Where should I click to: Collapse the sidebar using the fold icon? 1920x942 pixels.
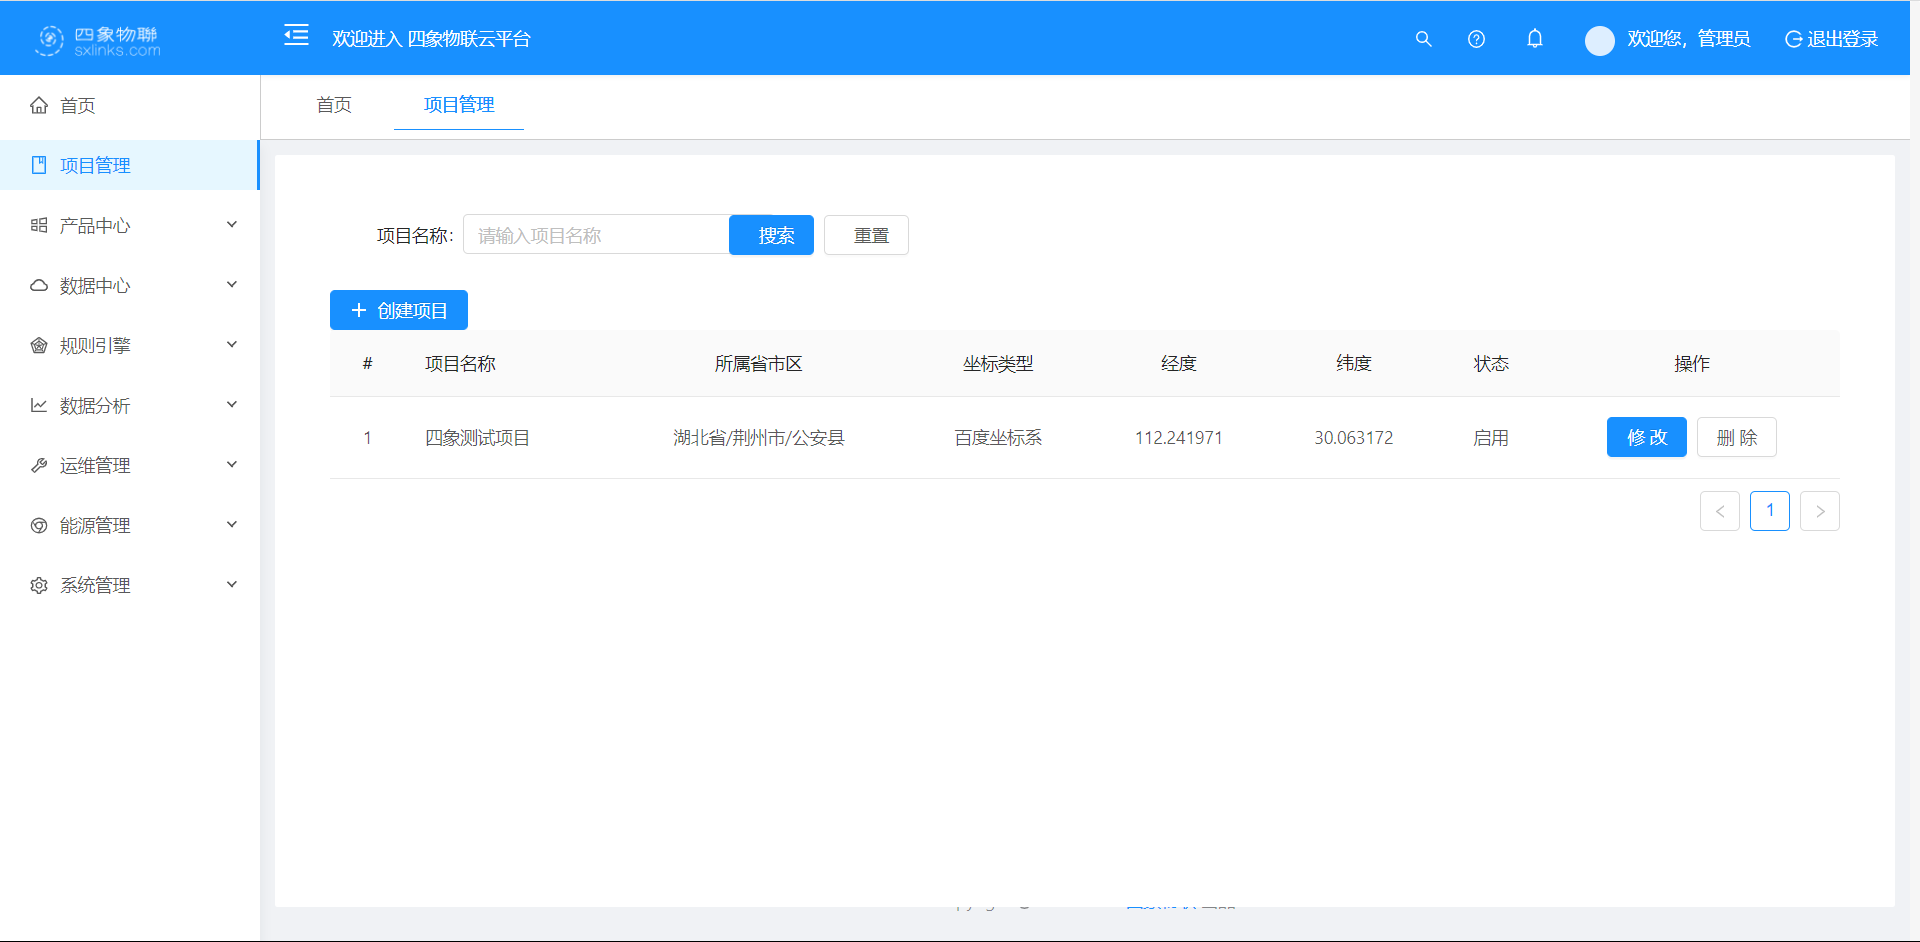pos(296,35)
